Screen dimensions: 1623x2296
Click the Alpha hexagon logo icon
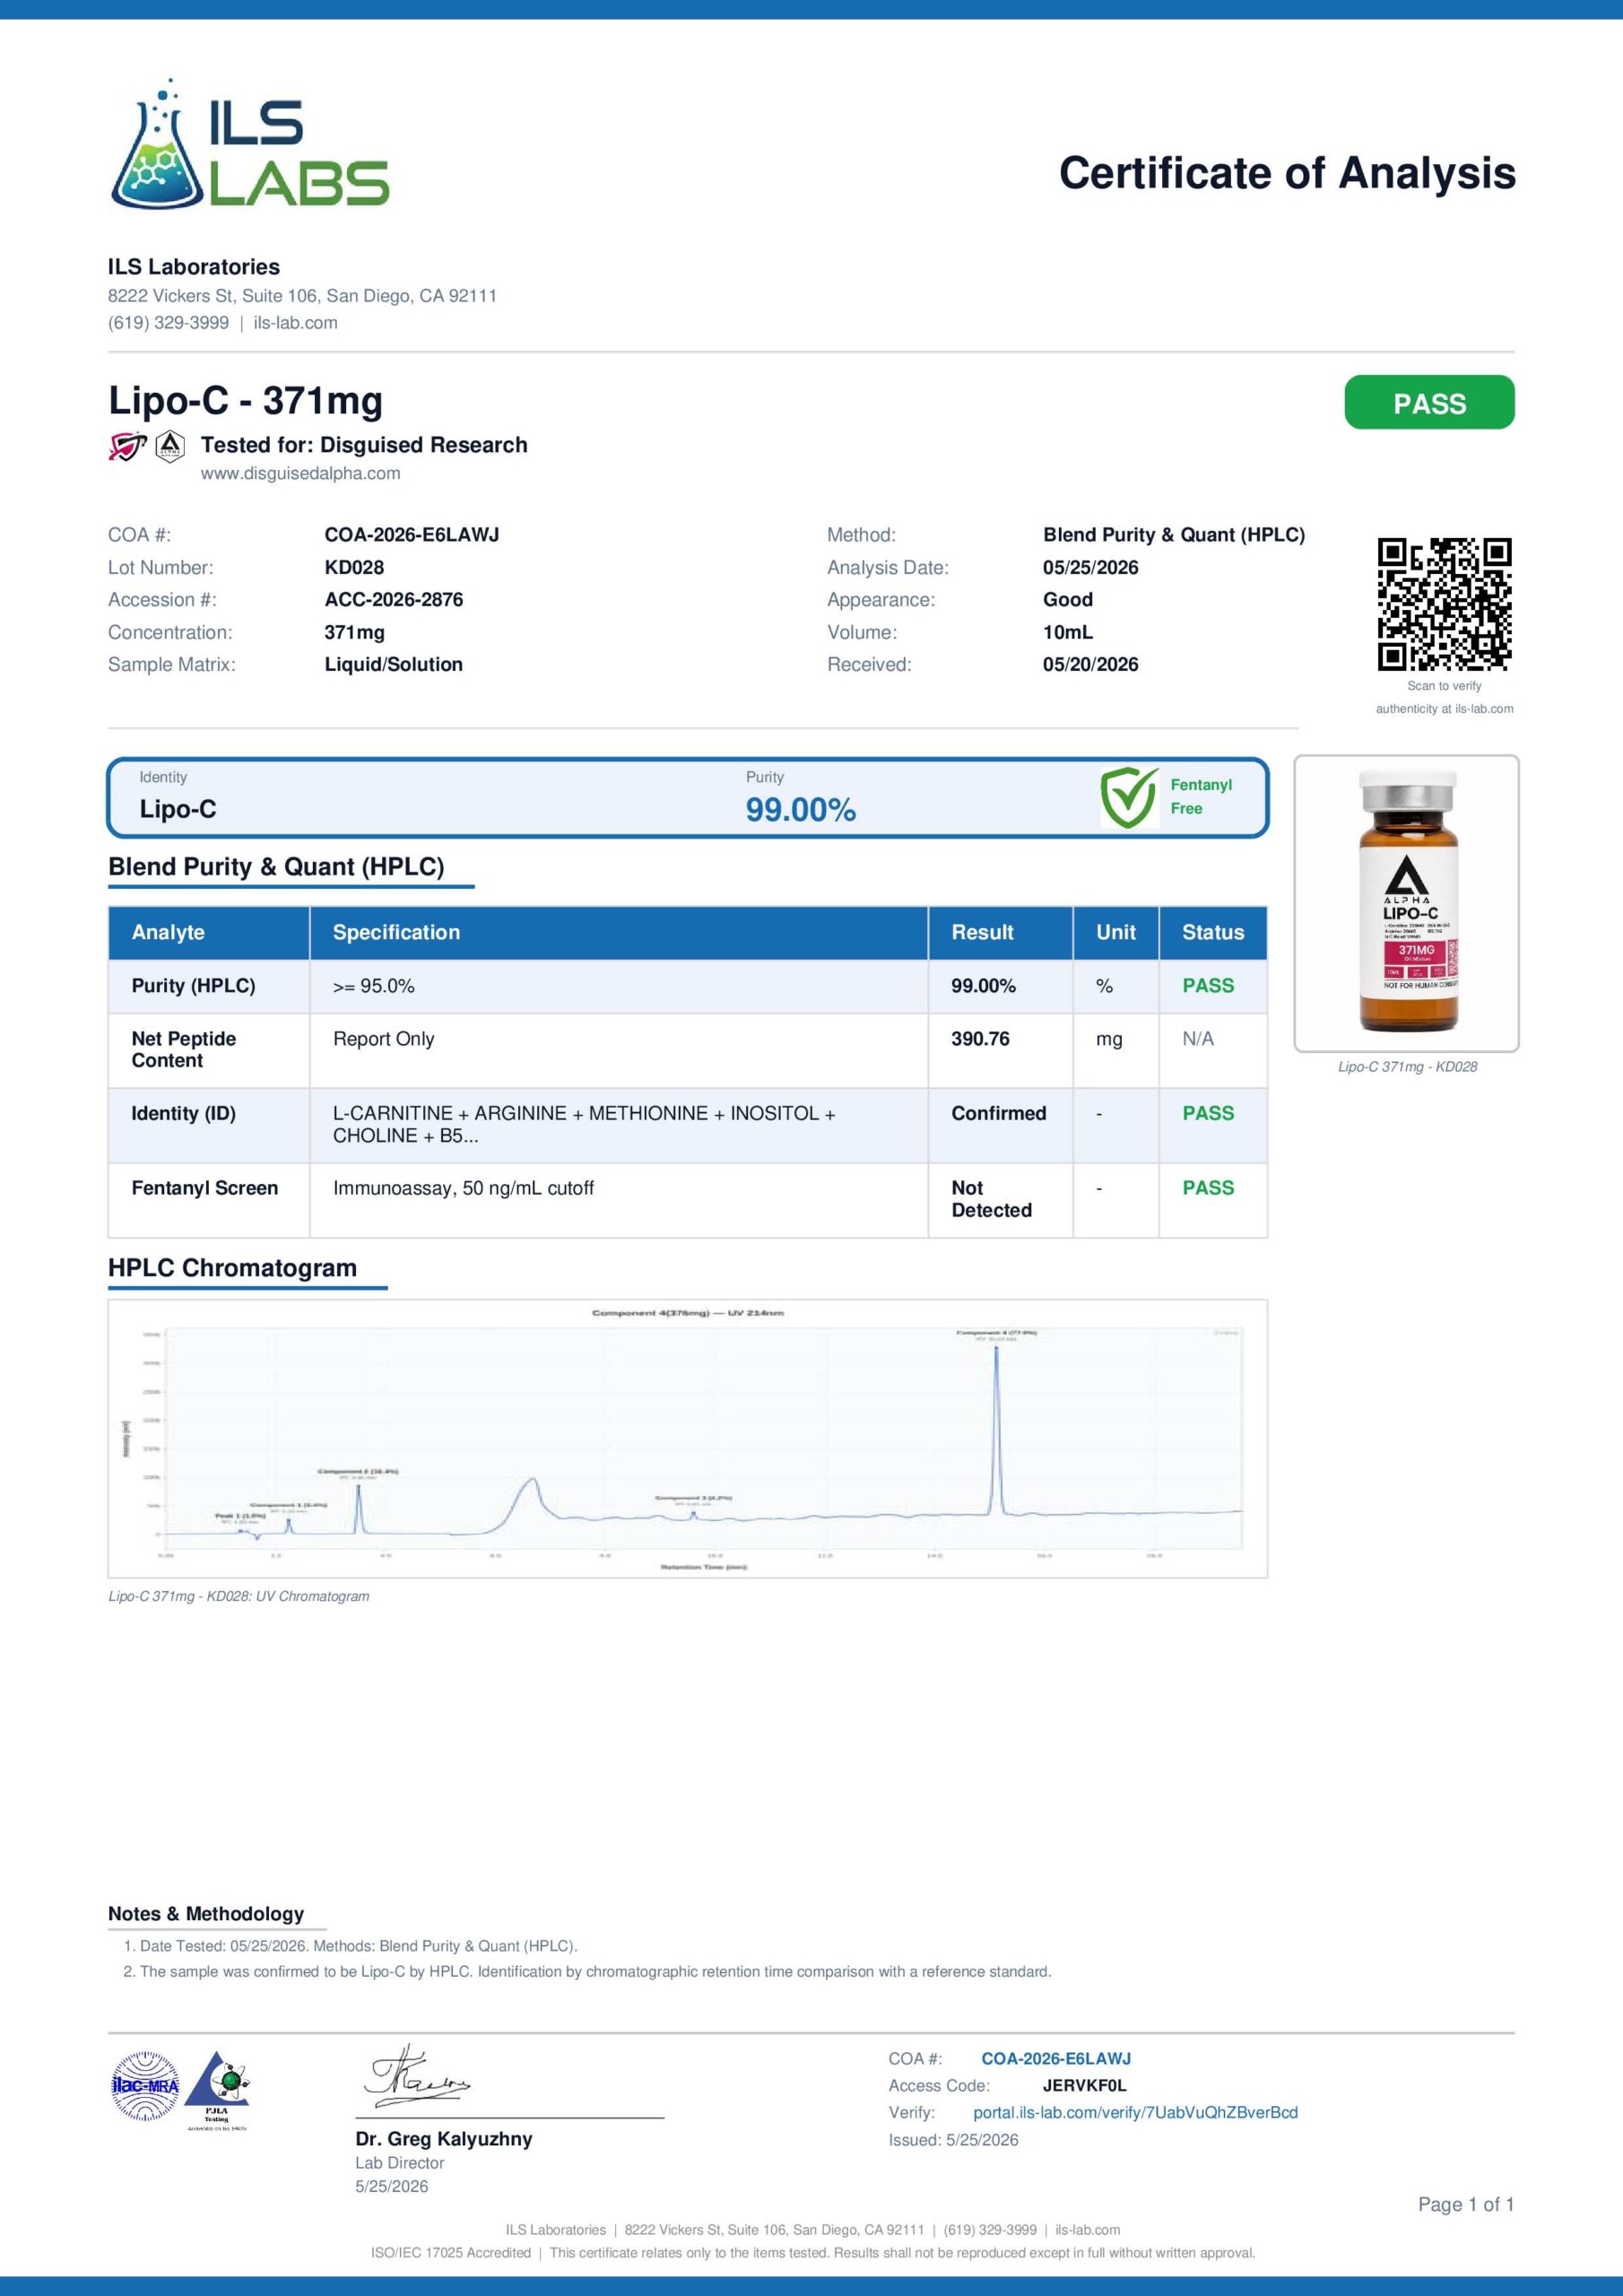[x=171, y=446]
